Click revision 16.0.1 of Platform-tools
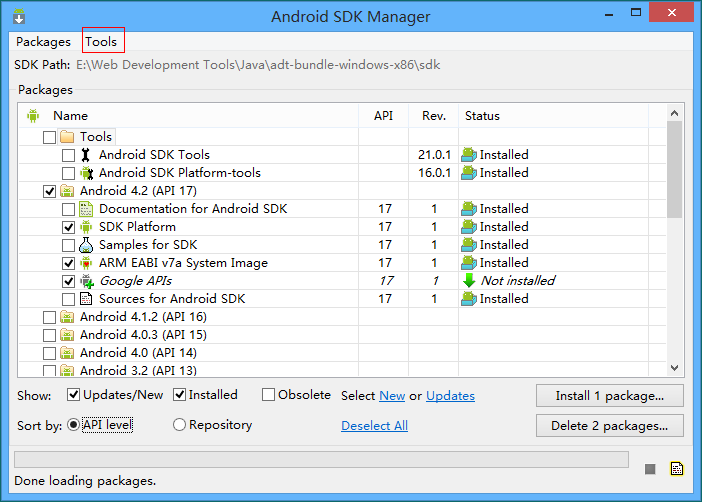 (x=434, y=173)
